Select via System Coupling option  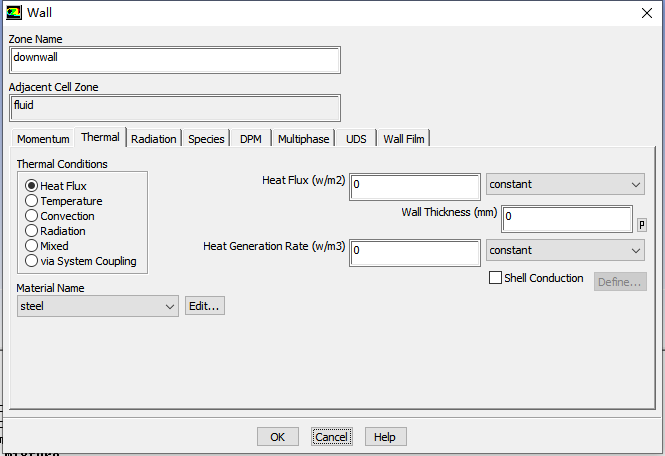pyautogui.click(x=32, y=261)
